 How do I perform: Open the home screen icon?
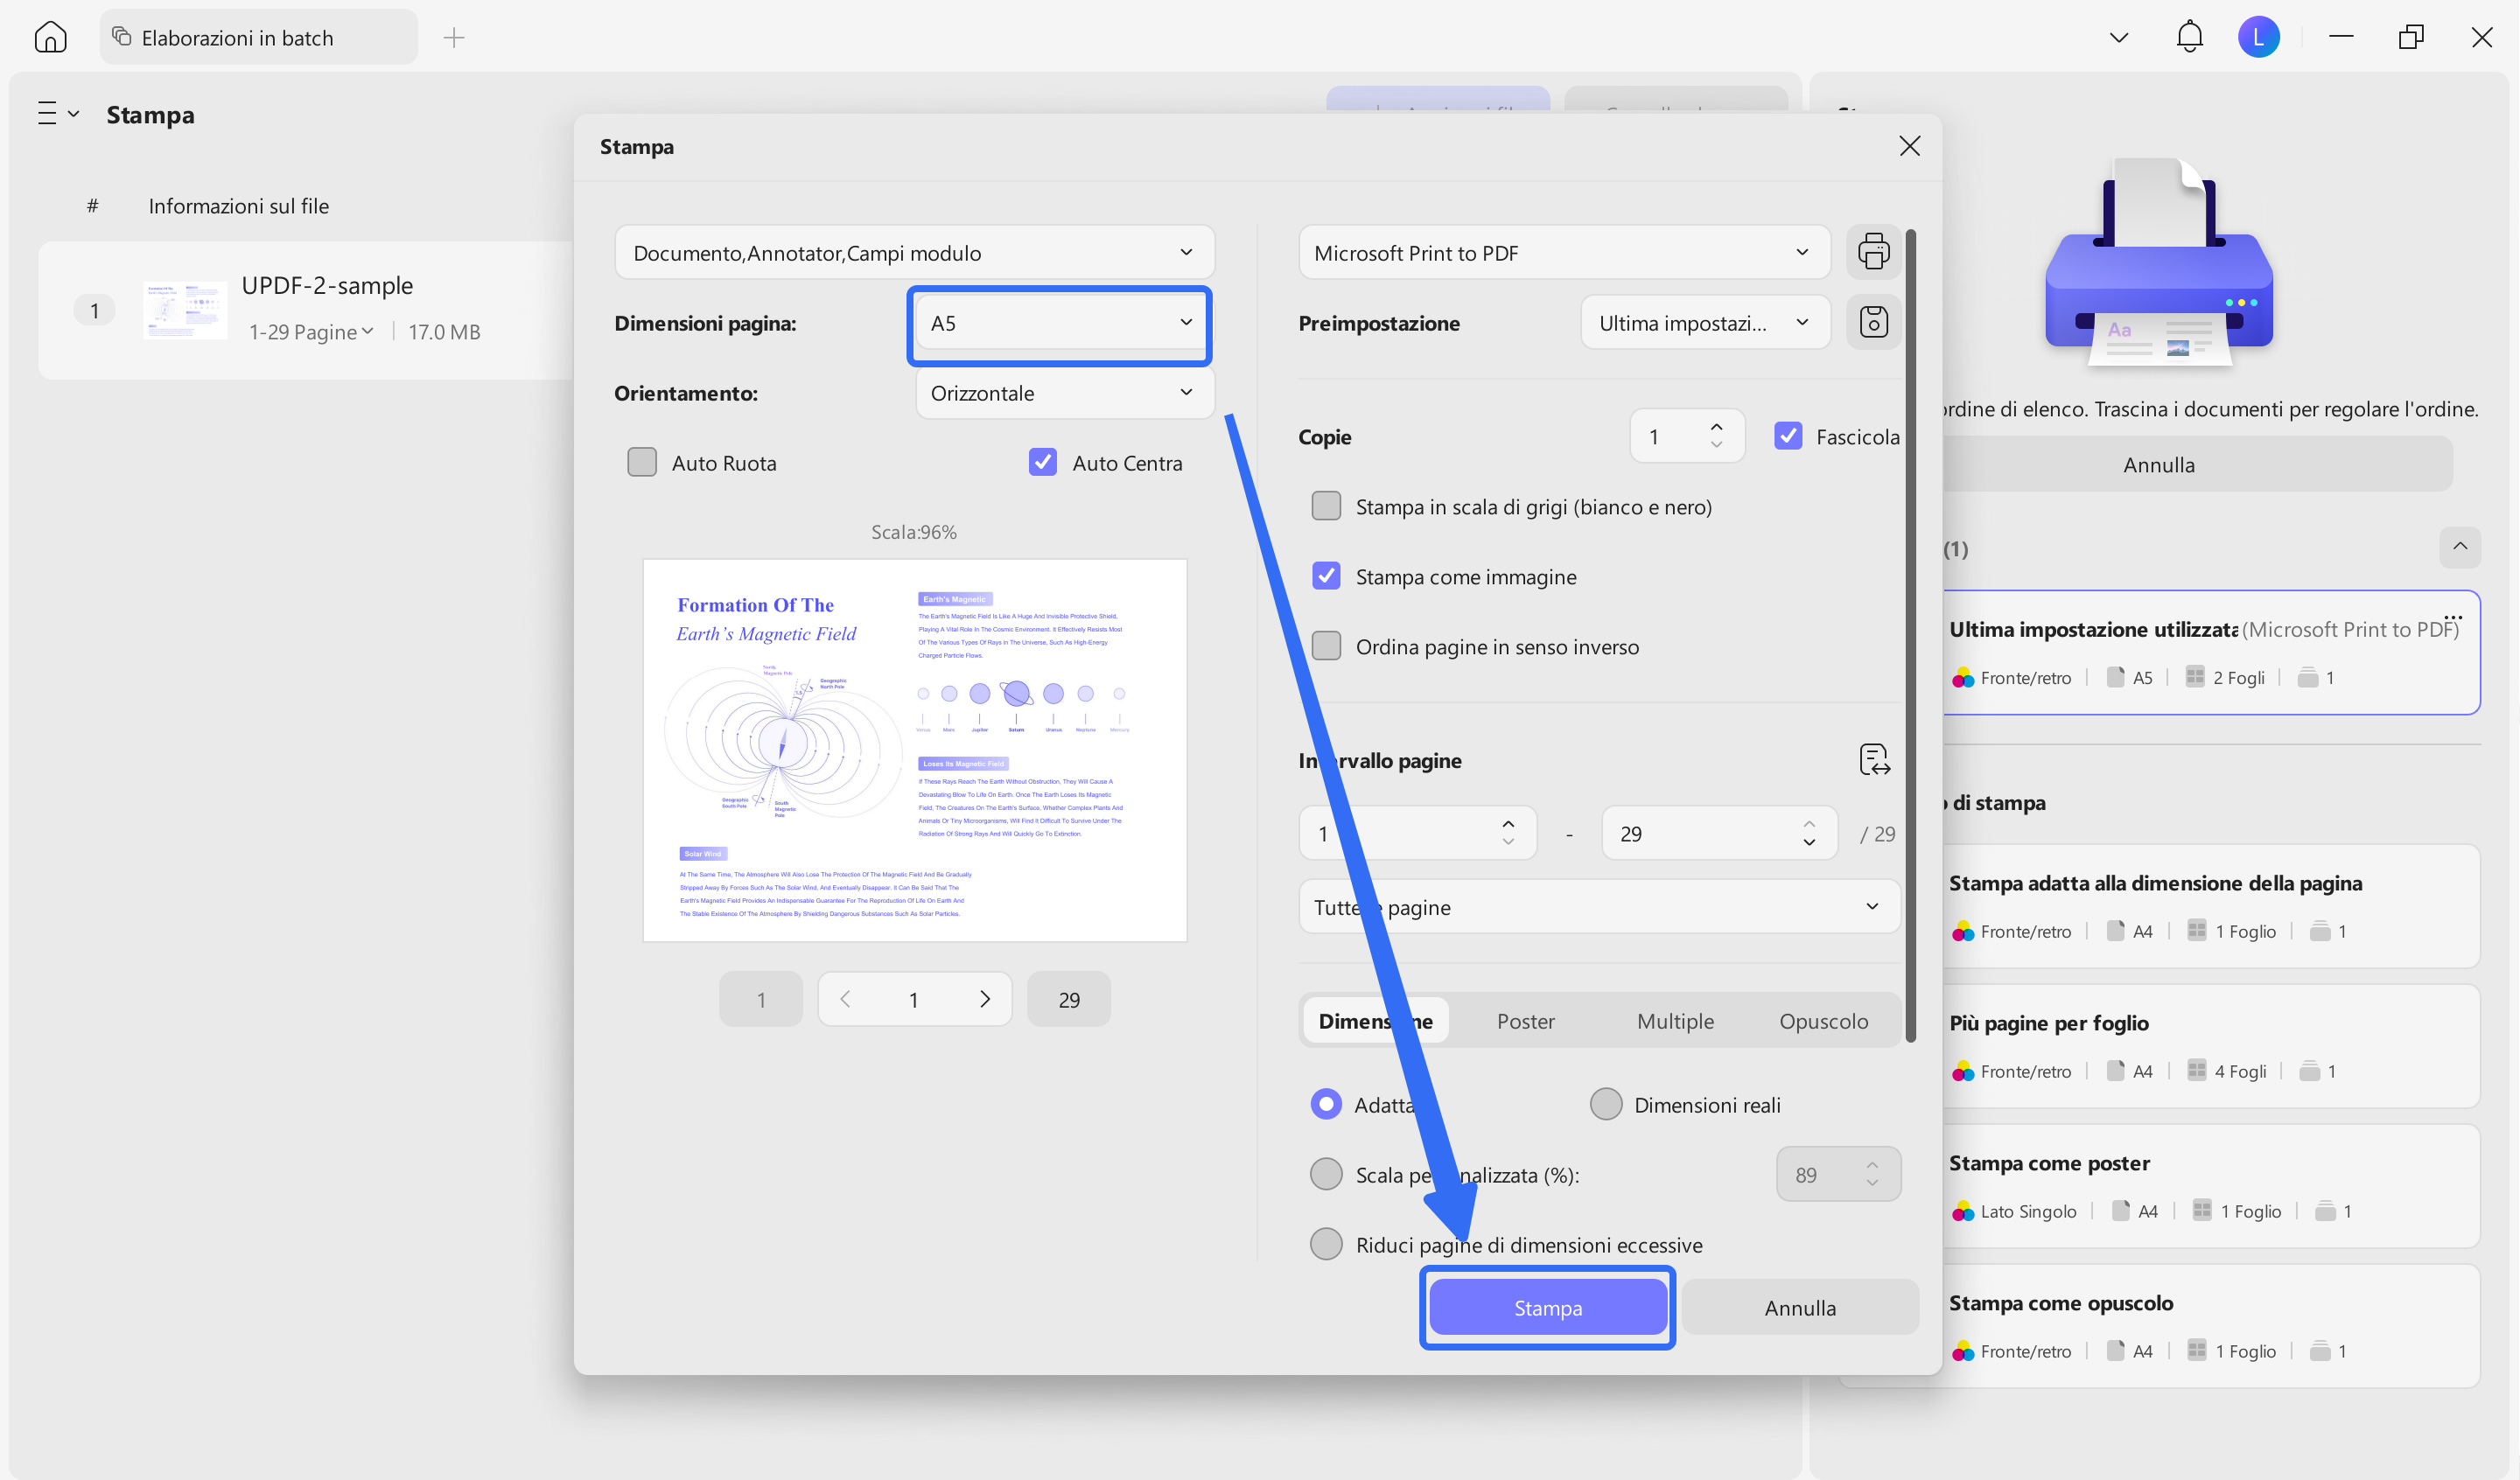(50, 37)
